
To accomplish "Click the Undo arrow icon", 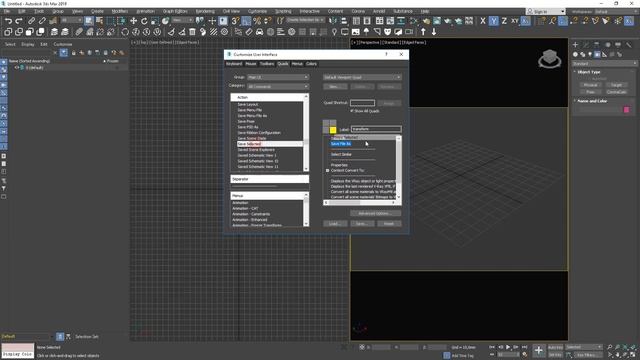I will tap(8, 21).
